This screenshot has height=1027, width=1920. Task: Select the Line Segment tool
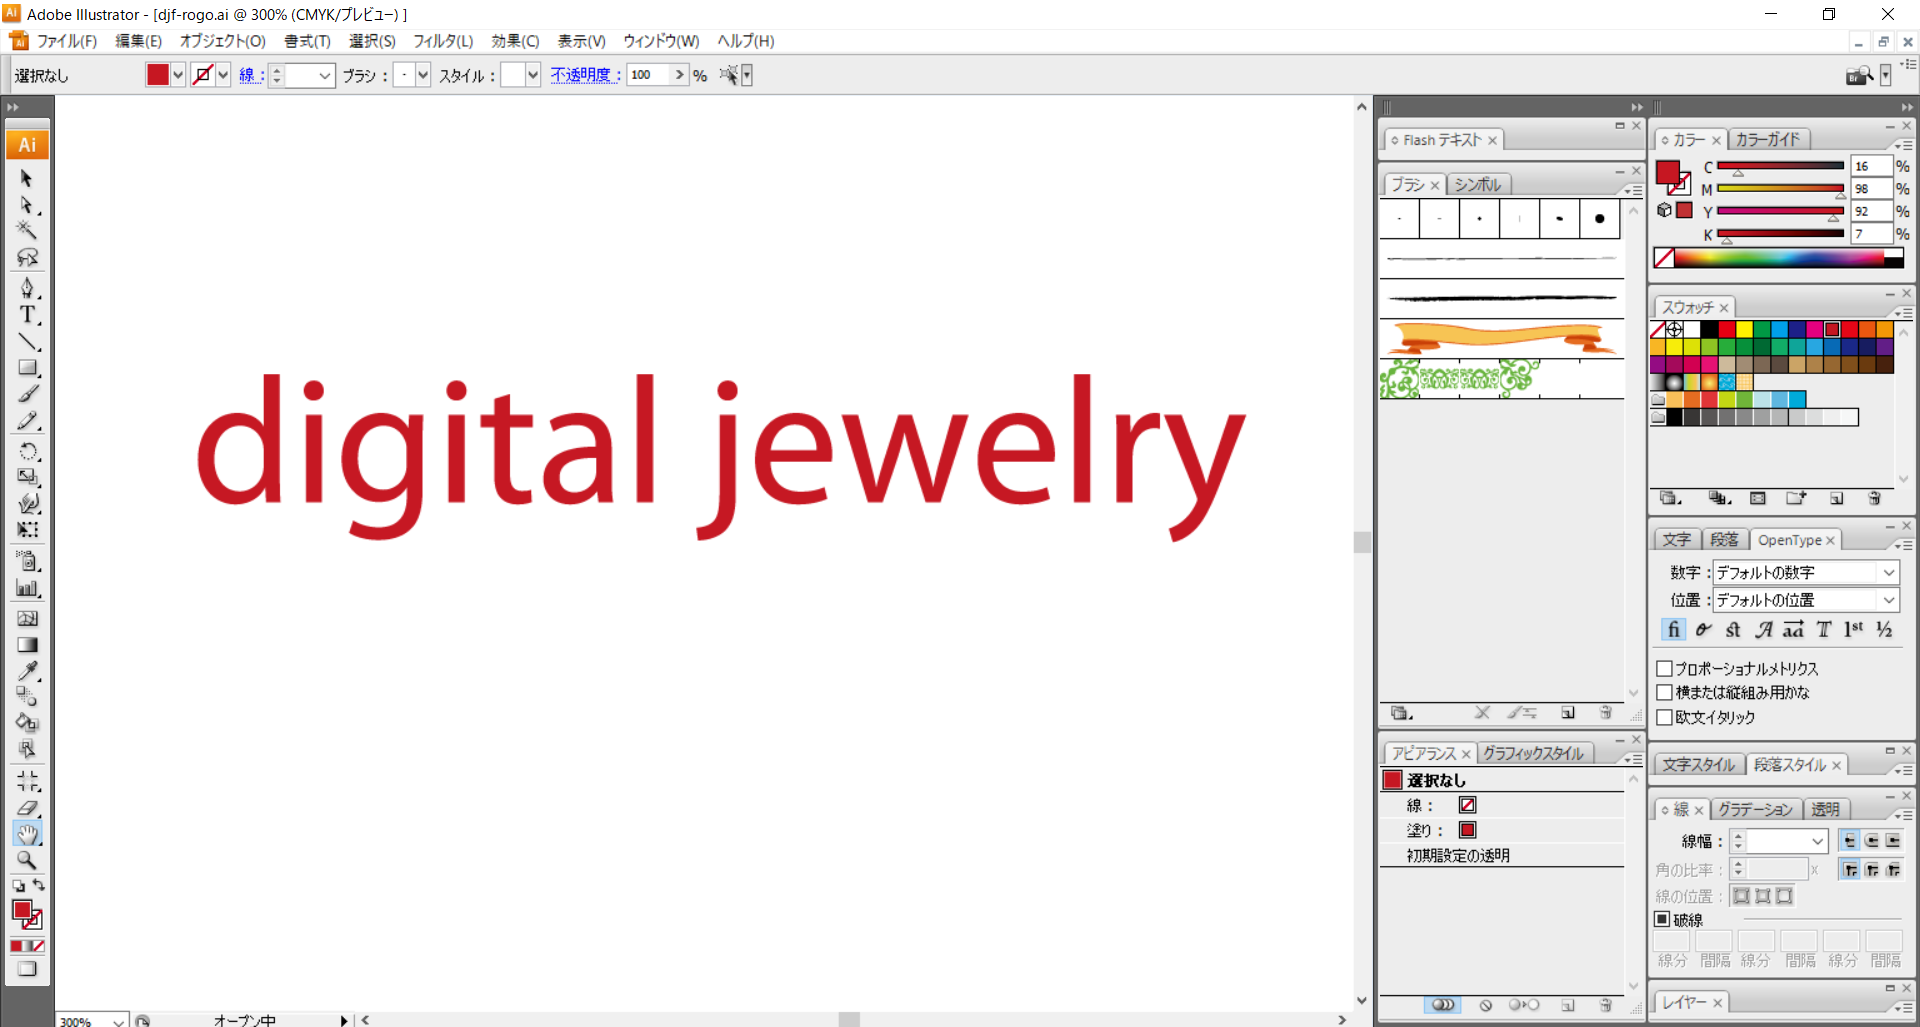click(27, 341)
